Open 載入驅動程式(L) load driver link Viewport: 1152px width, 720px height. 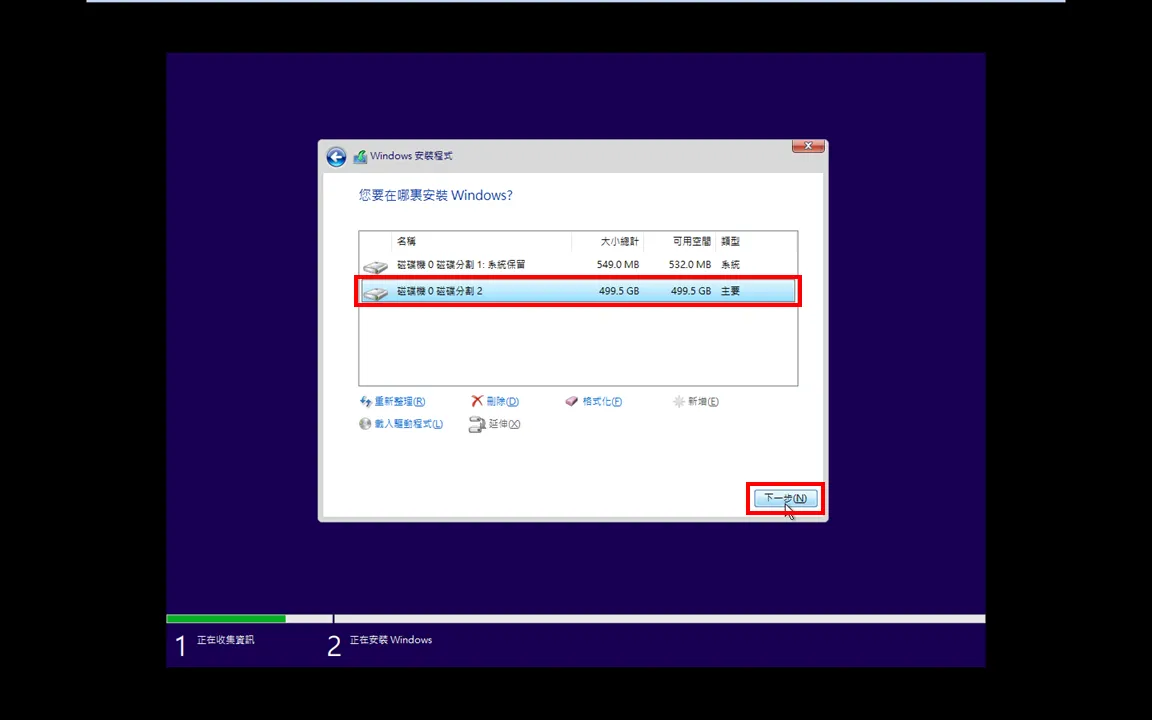[408, 423]
